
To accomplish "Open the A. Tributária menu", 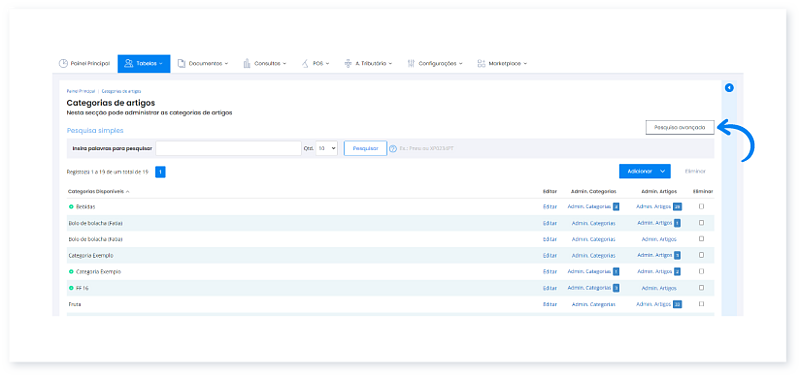I will click(x=368, y=64).
